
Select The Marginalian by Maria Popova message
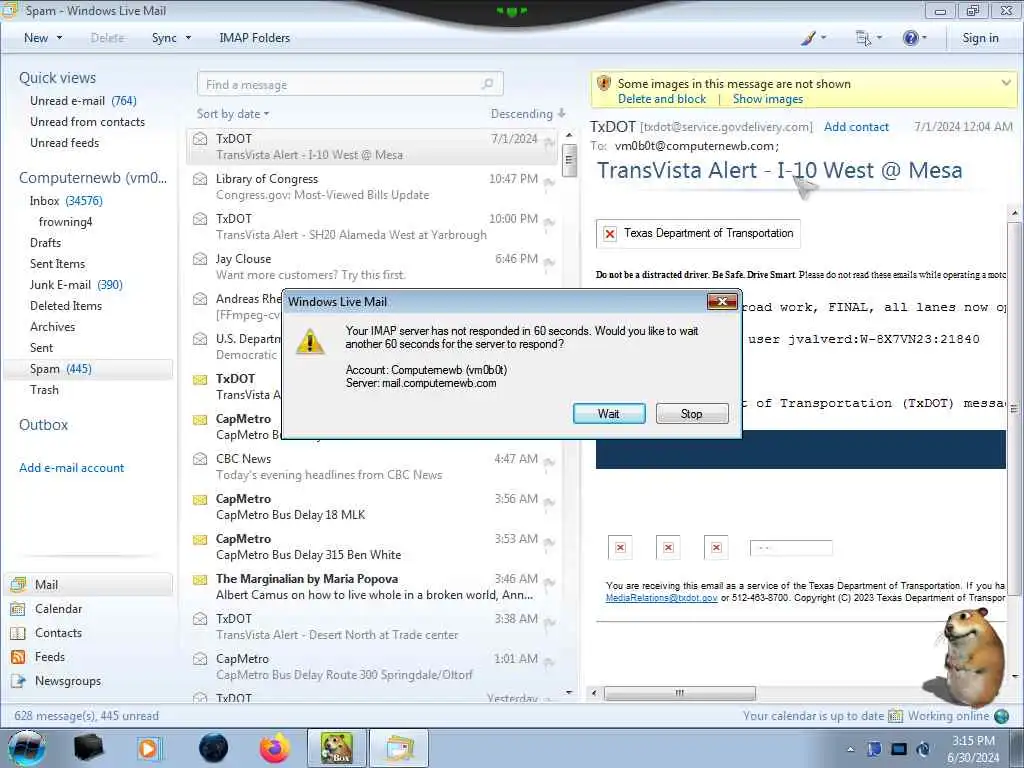[372, 586]
